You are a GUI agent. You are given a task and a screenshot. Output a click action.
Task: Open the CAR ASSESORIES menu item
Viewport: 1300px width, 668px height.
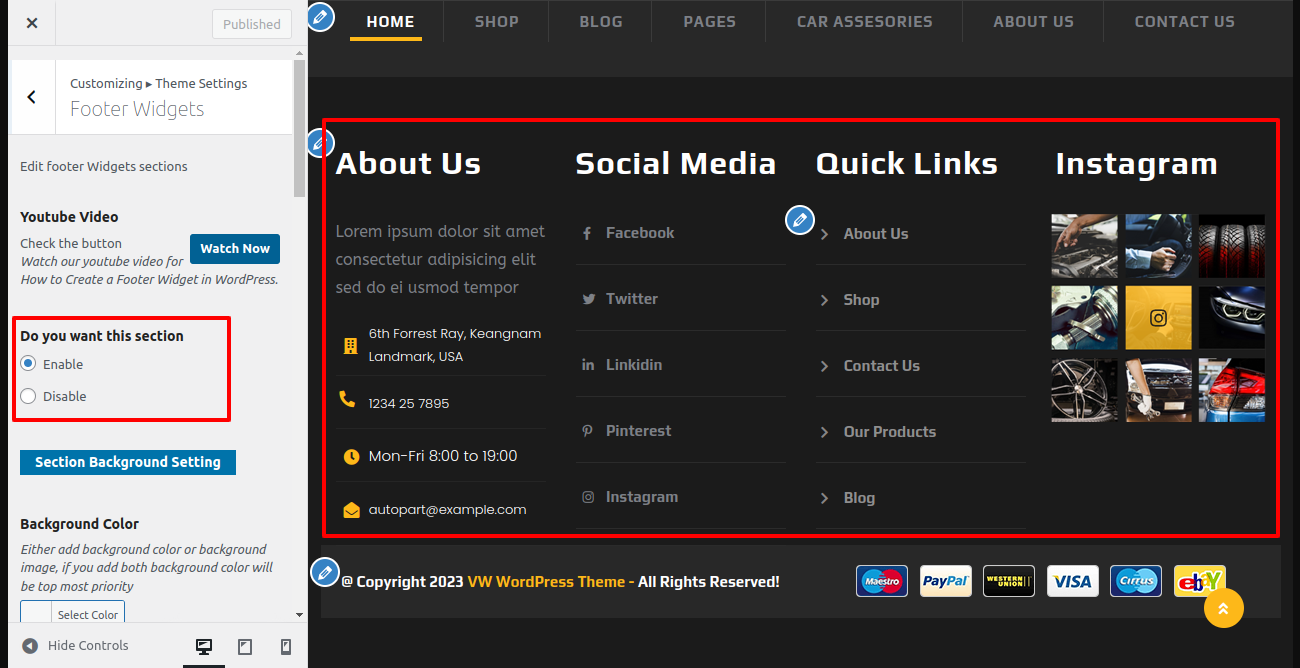click(x=864, y=21)
